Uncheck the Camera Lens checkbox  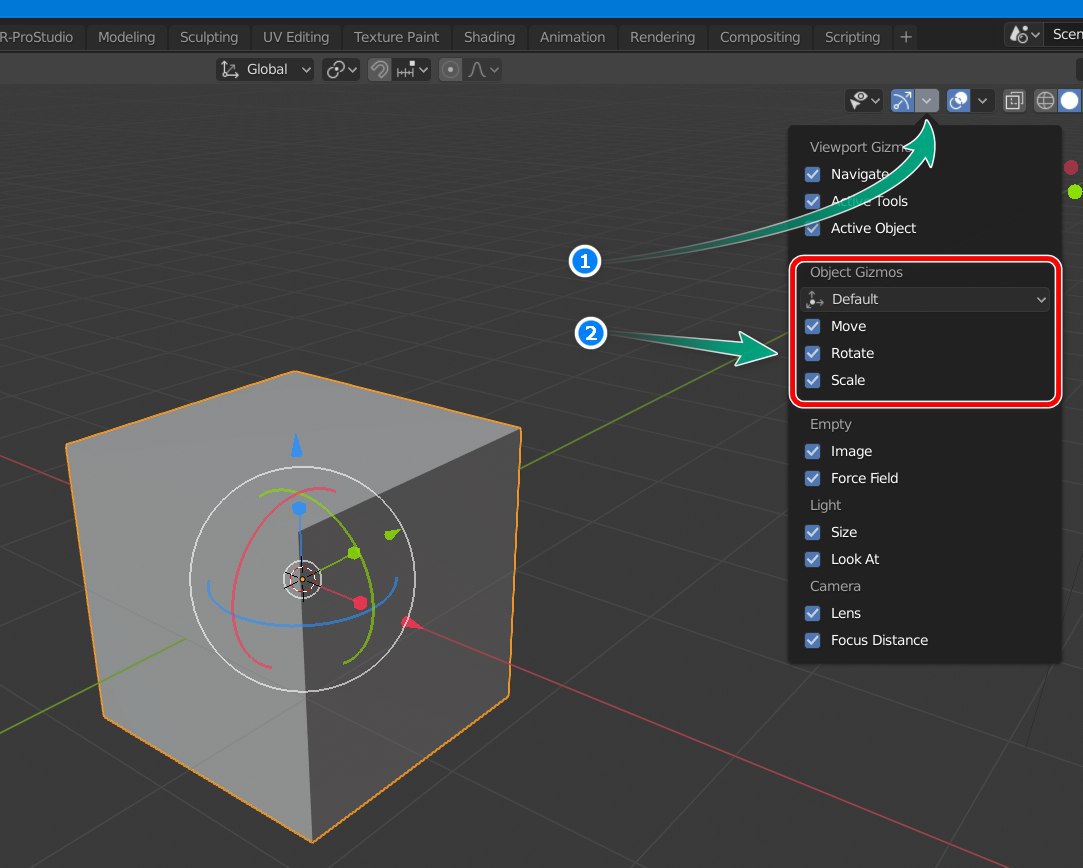[x=812, y=613]
